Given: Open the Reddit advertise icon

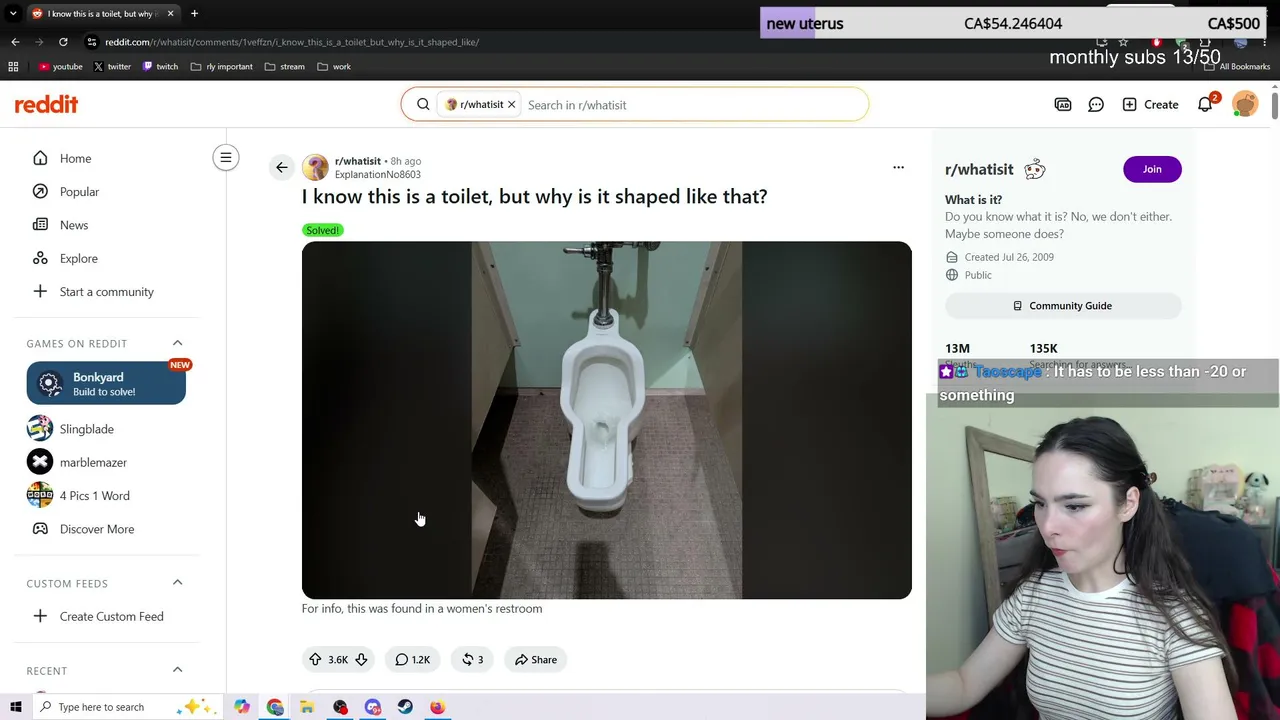Looking at the screenshot, I should click(x=1063, y=104).
